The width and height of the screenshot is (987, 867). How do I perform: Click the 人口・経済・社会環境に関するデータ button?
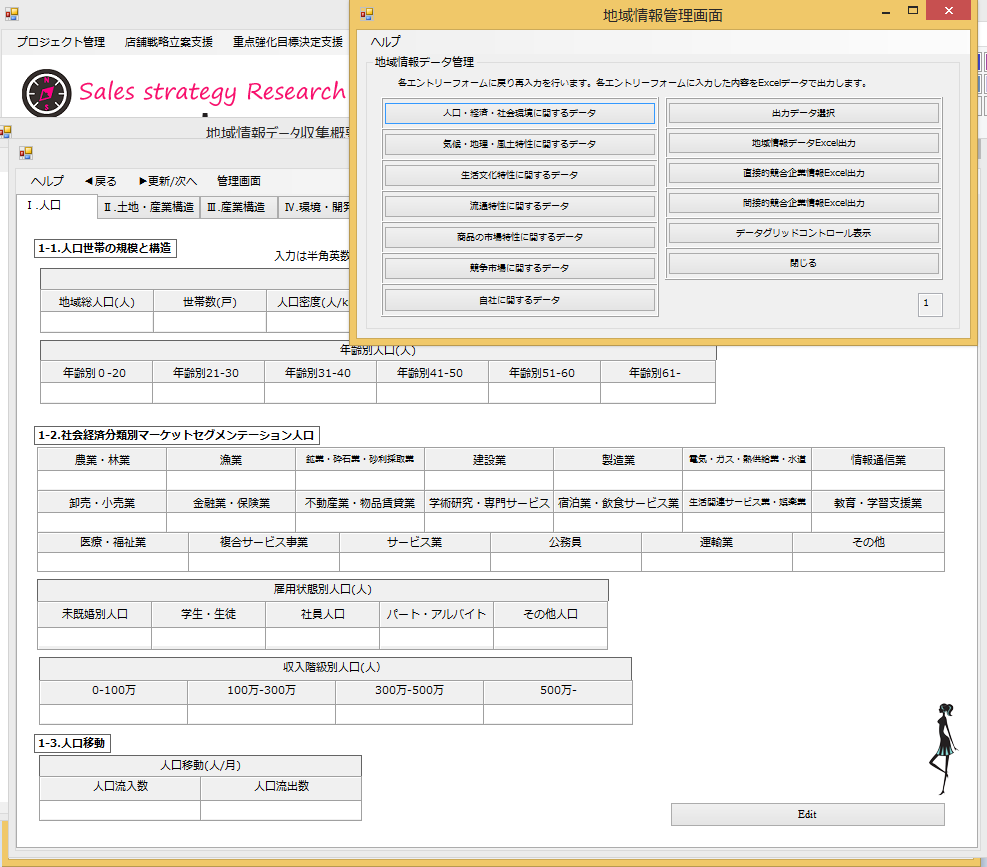[x=519, y=113]
